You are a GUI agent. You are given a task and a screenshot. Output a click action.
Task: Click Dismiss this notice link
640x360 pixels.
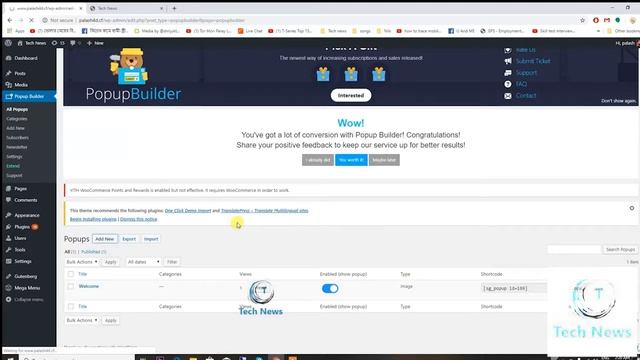[x=138, y=219]
